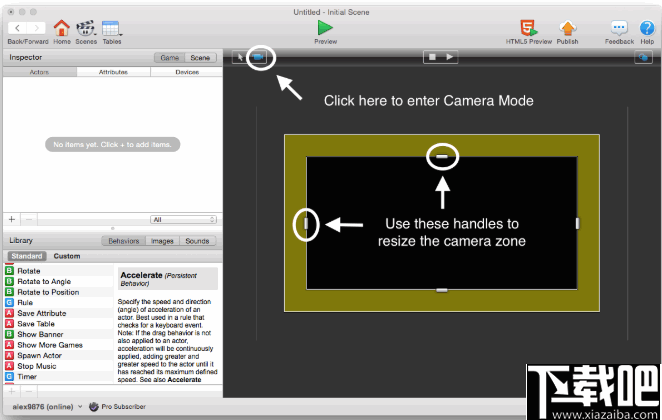This screenshot has width=662, height=420.
Task: Show Images in the Library
Action: click(162, 241)
